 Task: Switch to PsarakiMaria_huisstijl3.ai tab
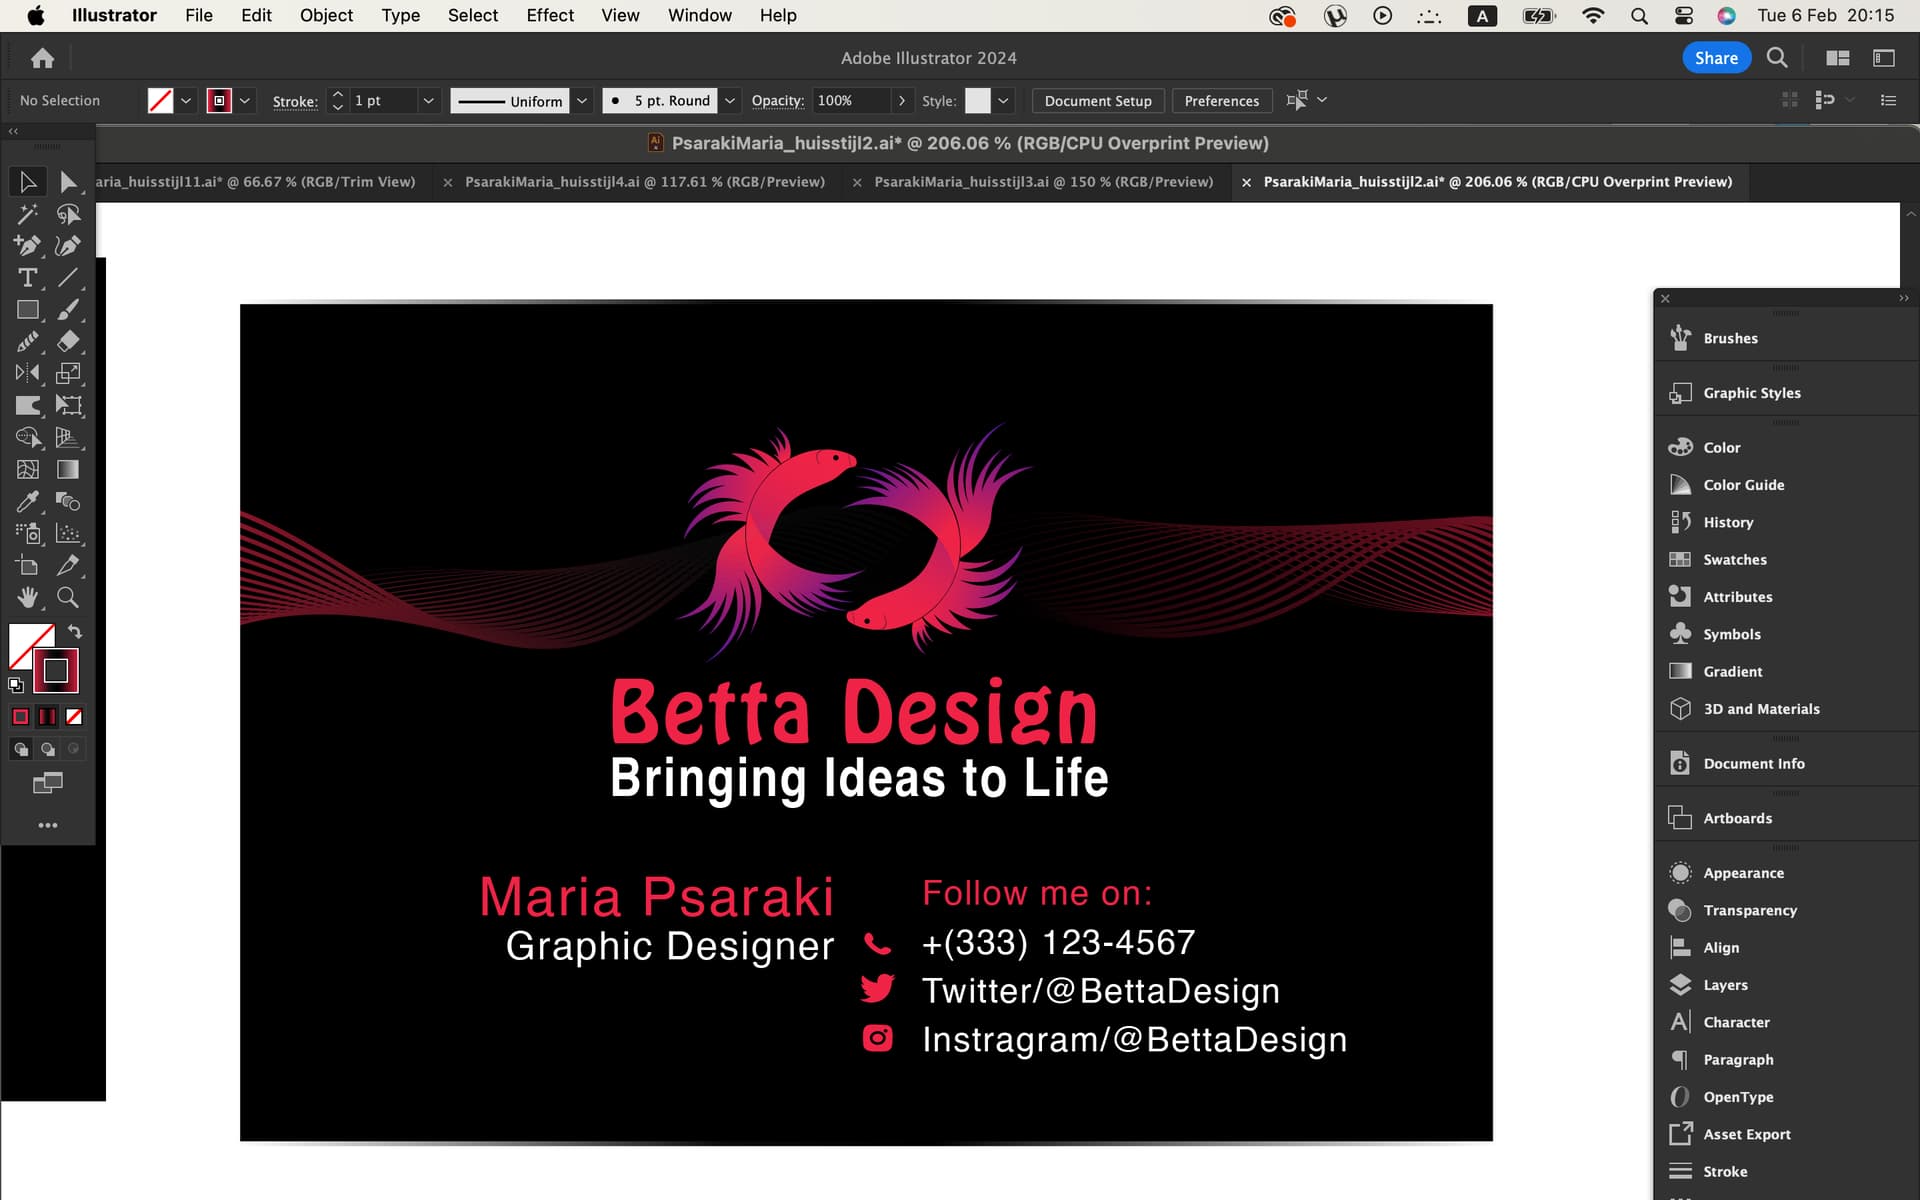(1043, 182)
